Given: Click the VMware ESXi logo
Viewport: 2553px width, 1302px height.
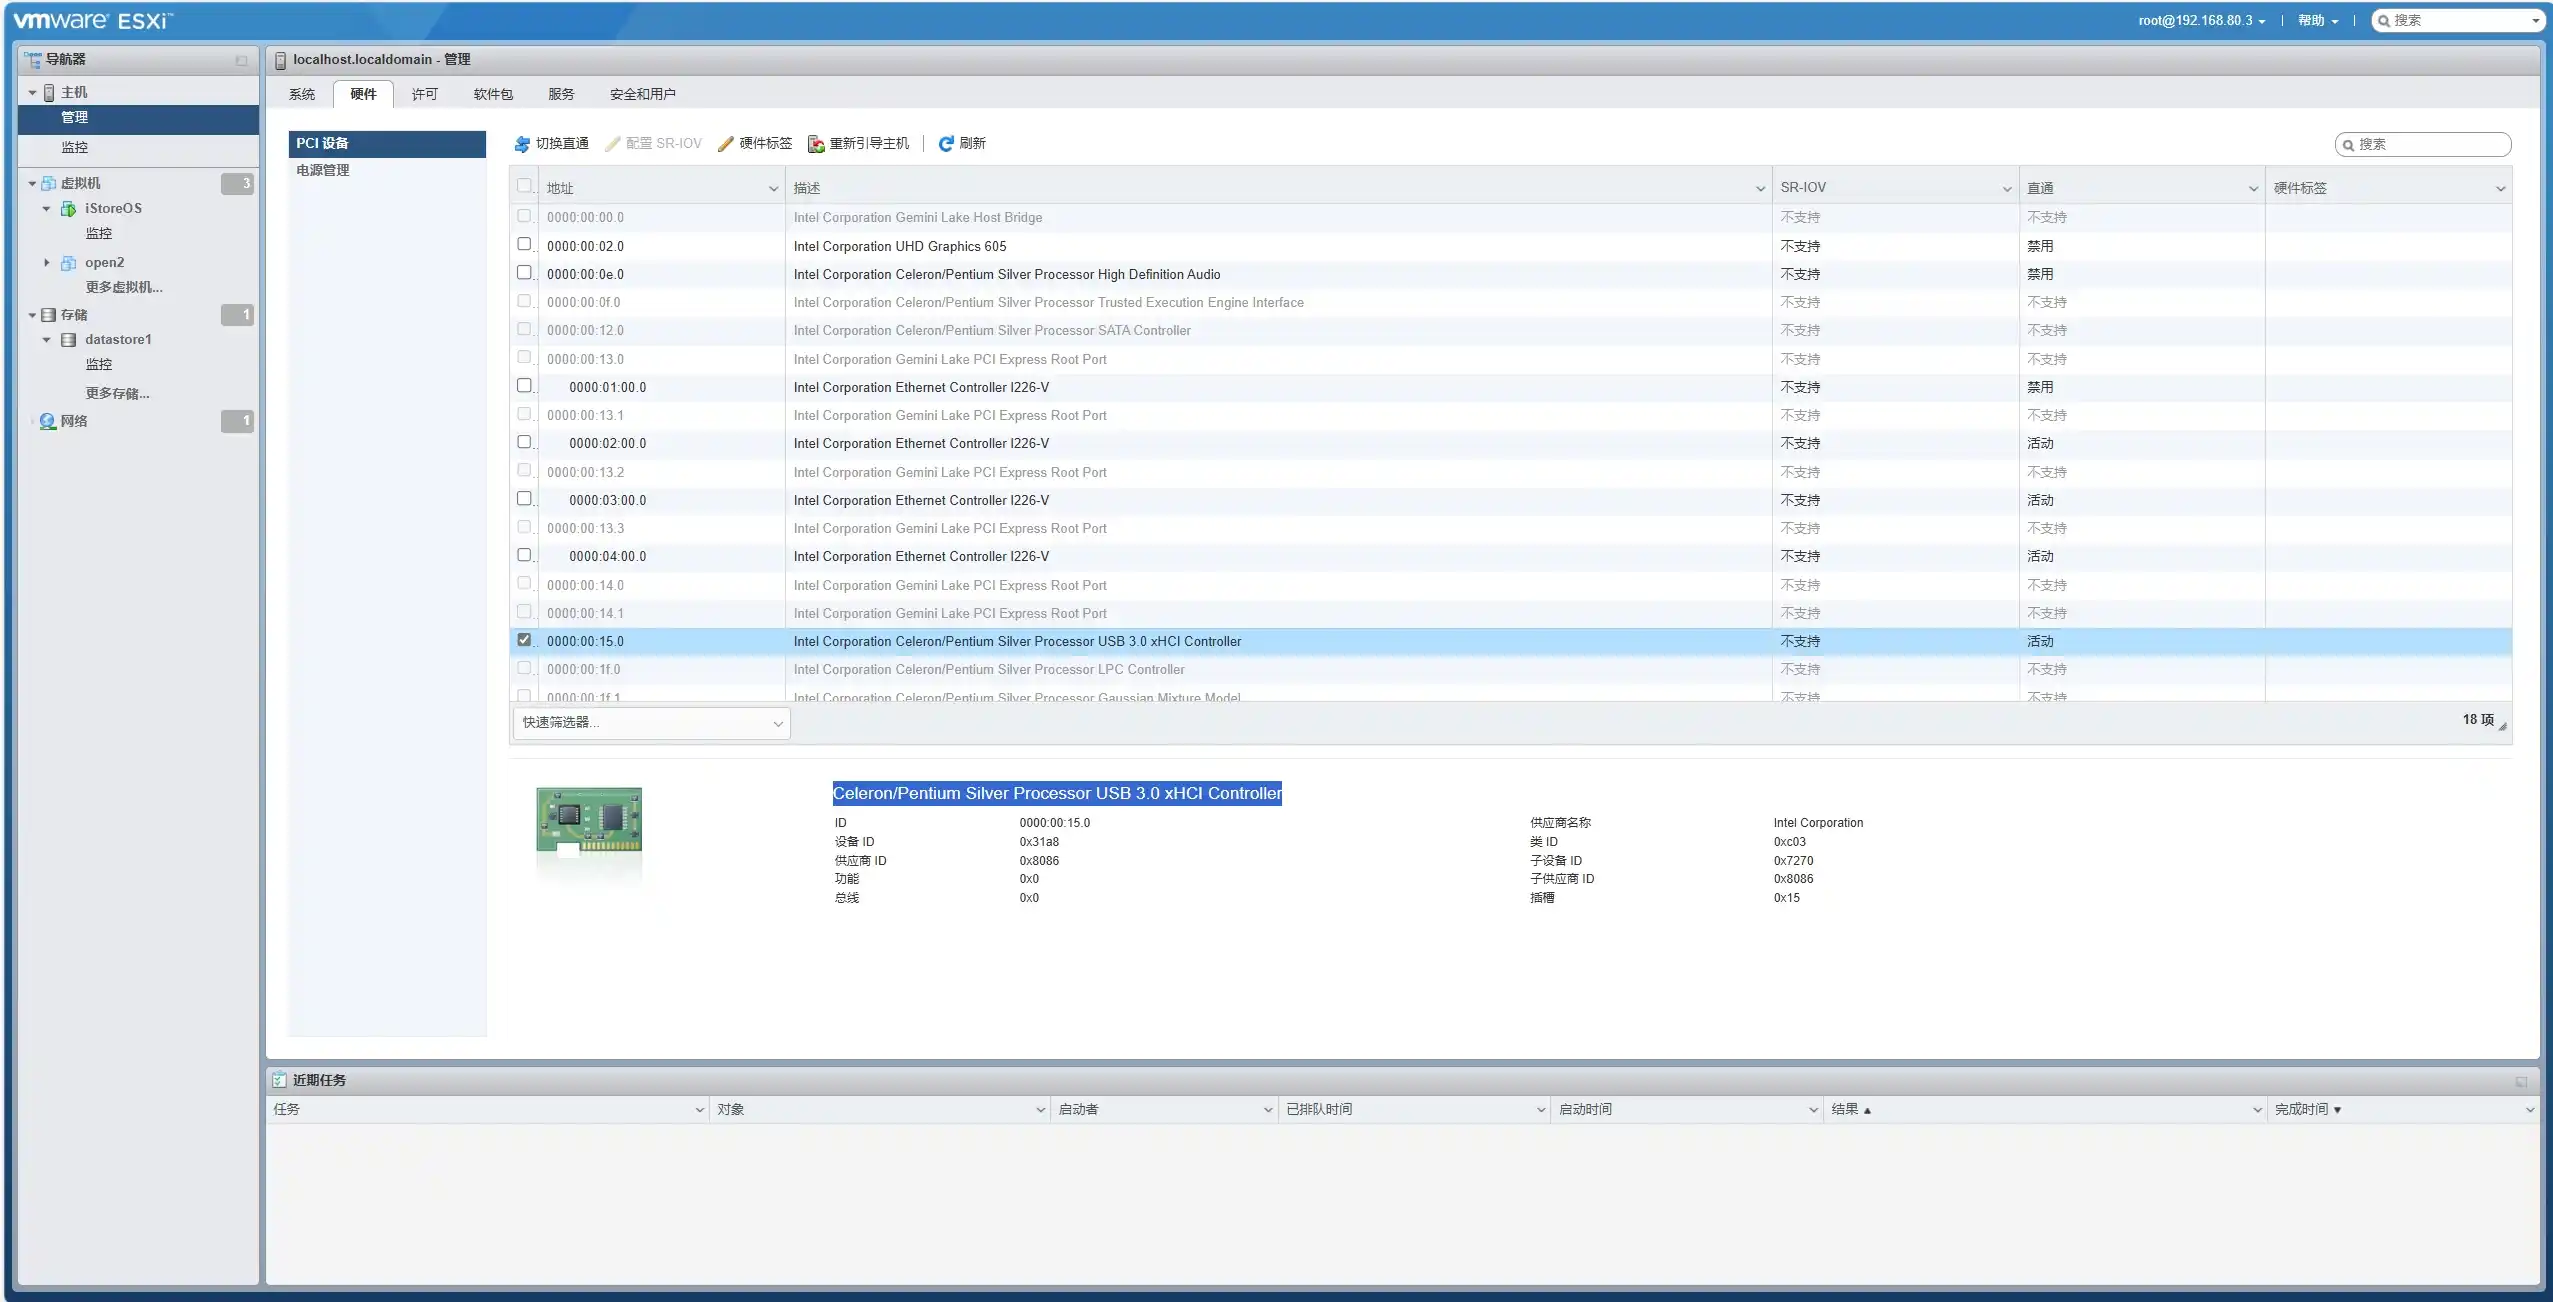Looking at the screenshot, I should pyautogui.click(x=93, y=20).
